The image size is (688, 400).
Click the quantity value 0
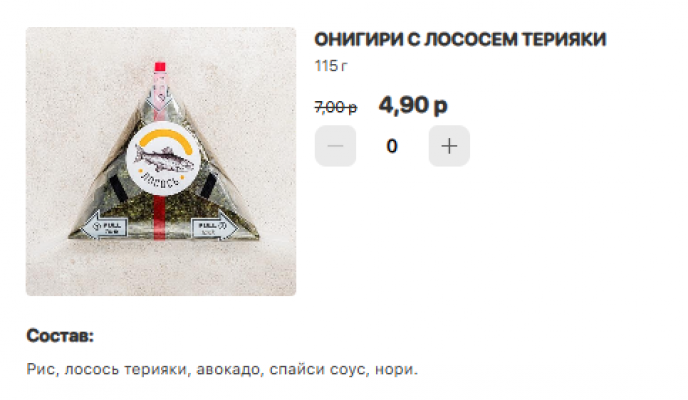coord(392,146)
